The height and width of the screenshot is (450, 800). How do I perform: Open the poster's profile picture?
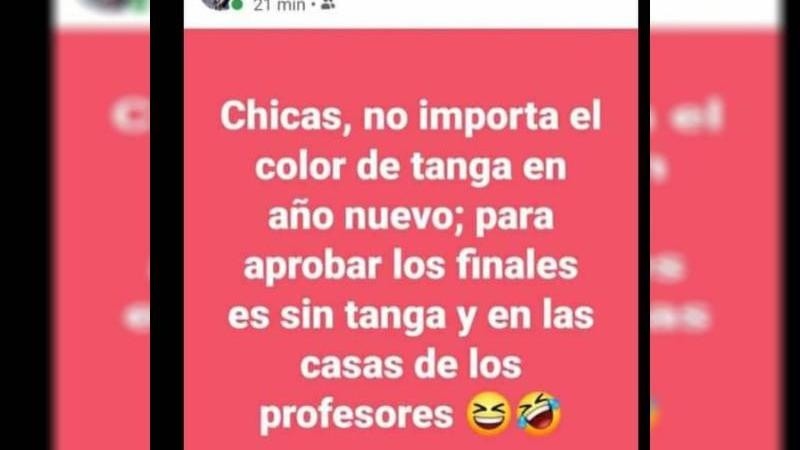click(217, 4)
